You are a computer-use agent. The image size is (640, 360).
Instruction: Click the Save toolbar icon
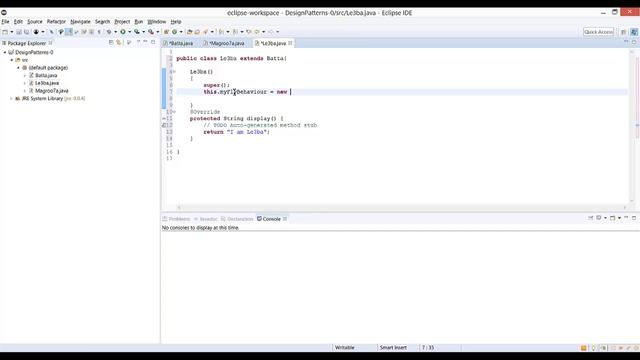(18, 32)
